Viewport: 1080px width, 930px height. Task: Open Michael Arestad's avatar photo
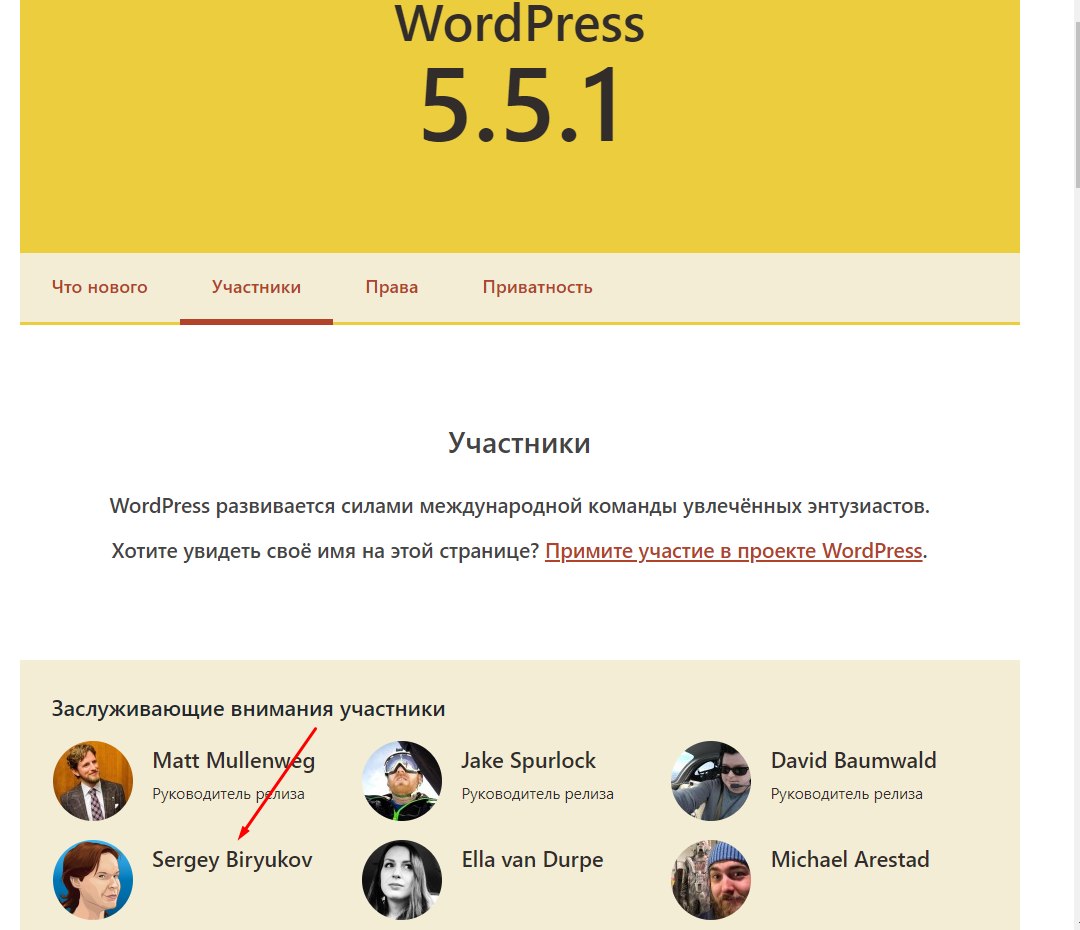click(x=712, y=880)
